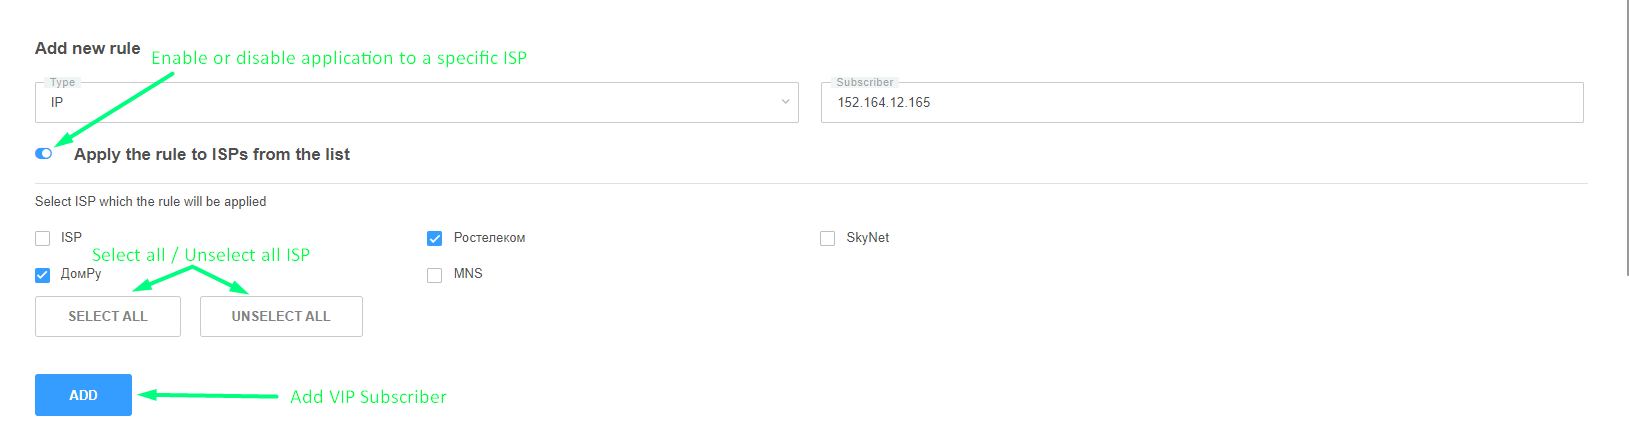
Task: Open the Type dropdown showing IP
Action: (415, 102)
